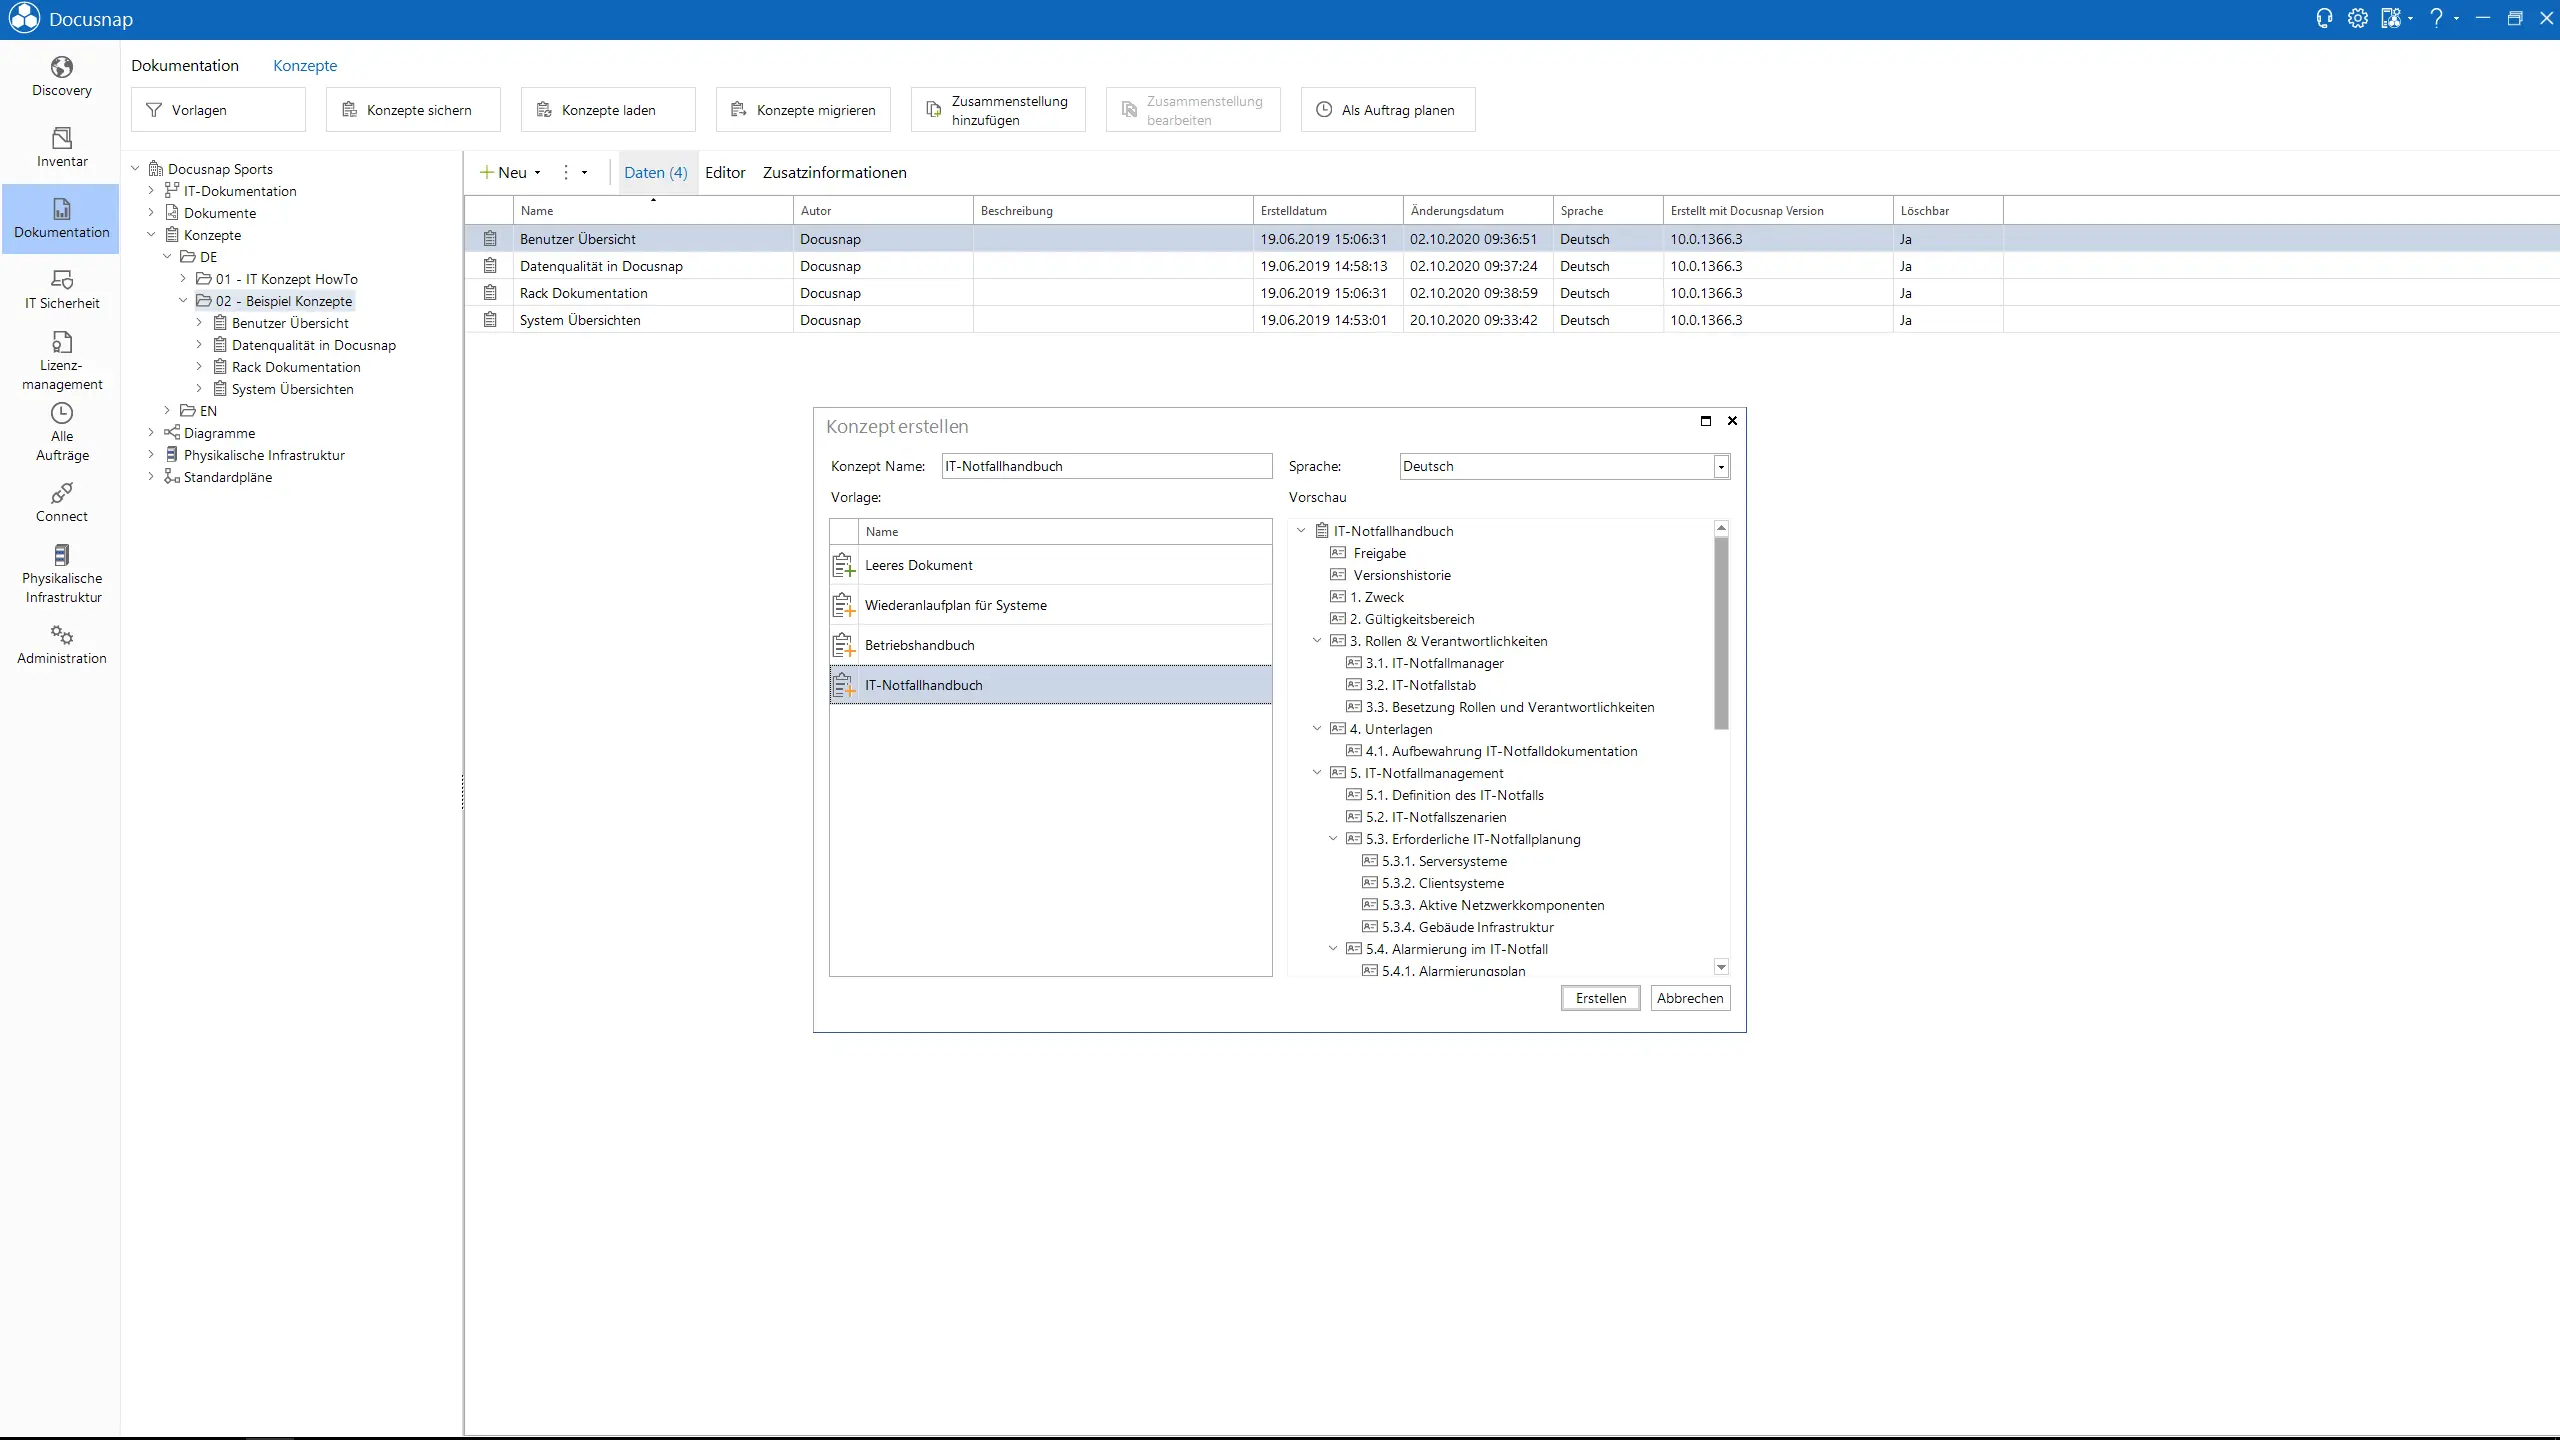
Task: Open the Discovery sidebar module
Action: [x=62, y=77]
